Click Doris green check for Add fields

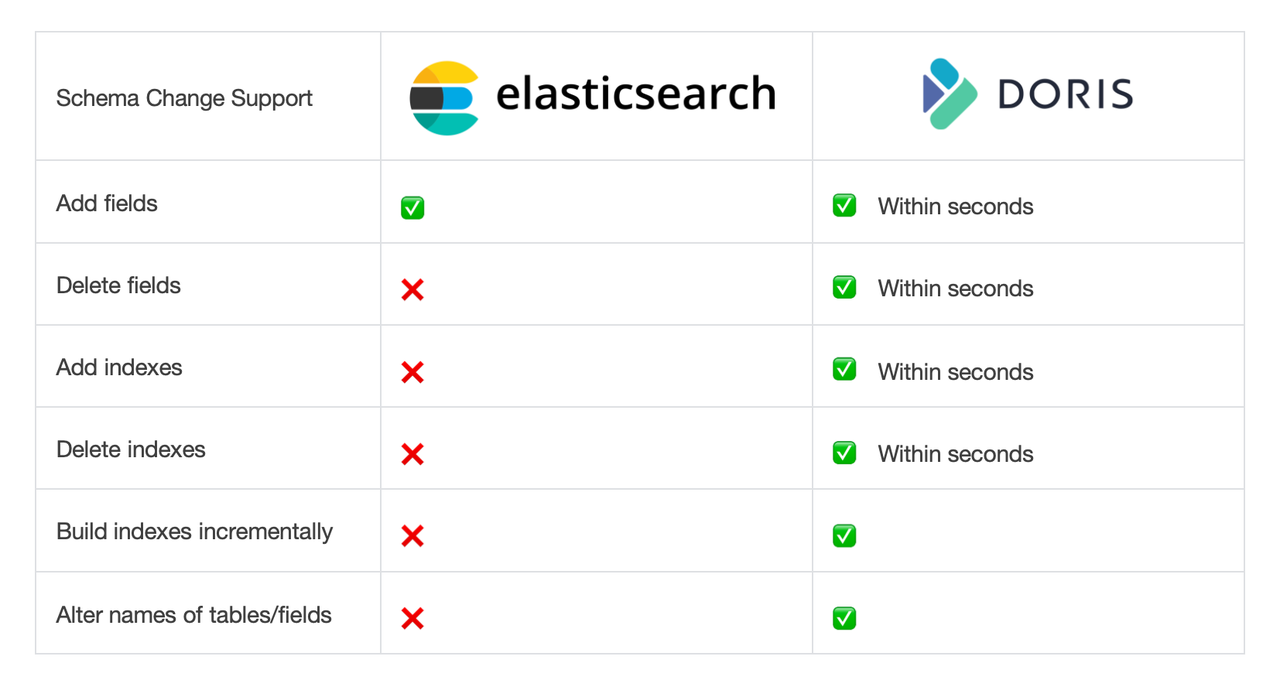[844, 206]
